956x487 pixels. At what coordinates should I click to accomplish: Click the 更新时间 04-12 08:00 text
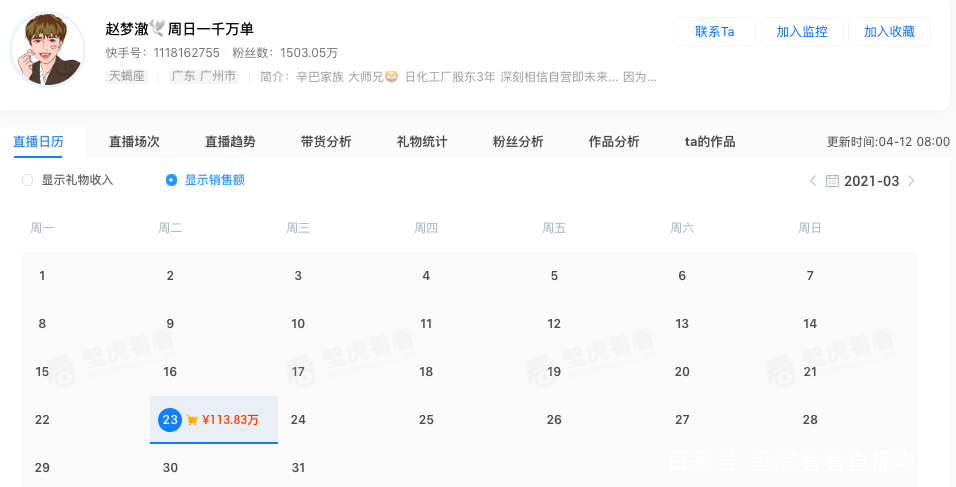pos(888,142)
